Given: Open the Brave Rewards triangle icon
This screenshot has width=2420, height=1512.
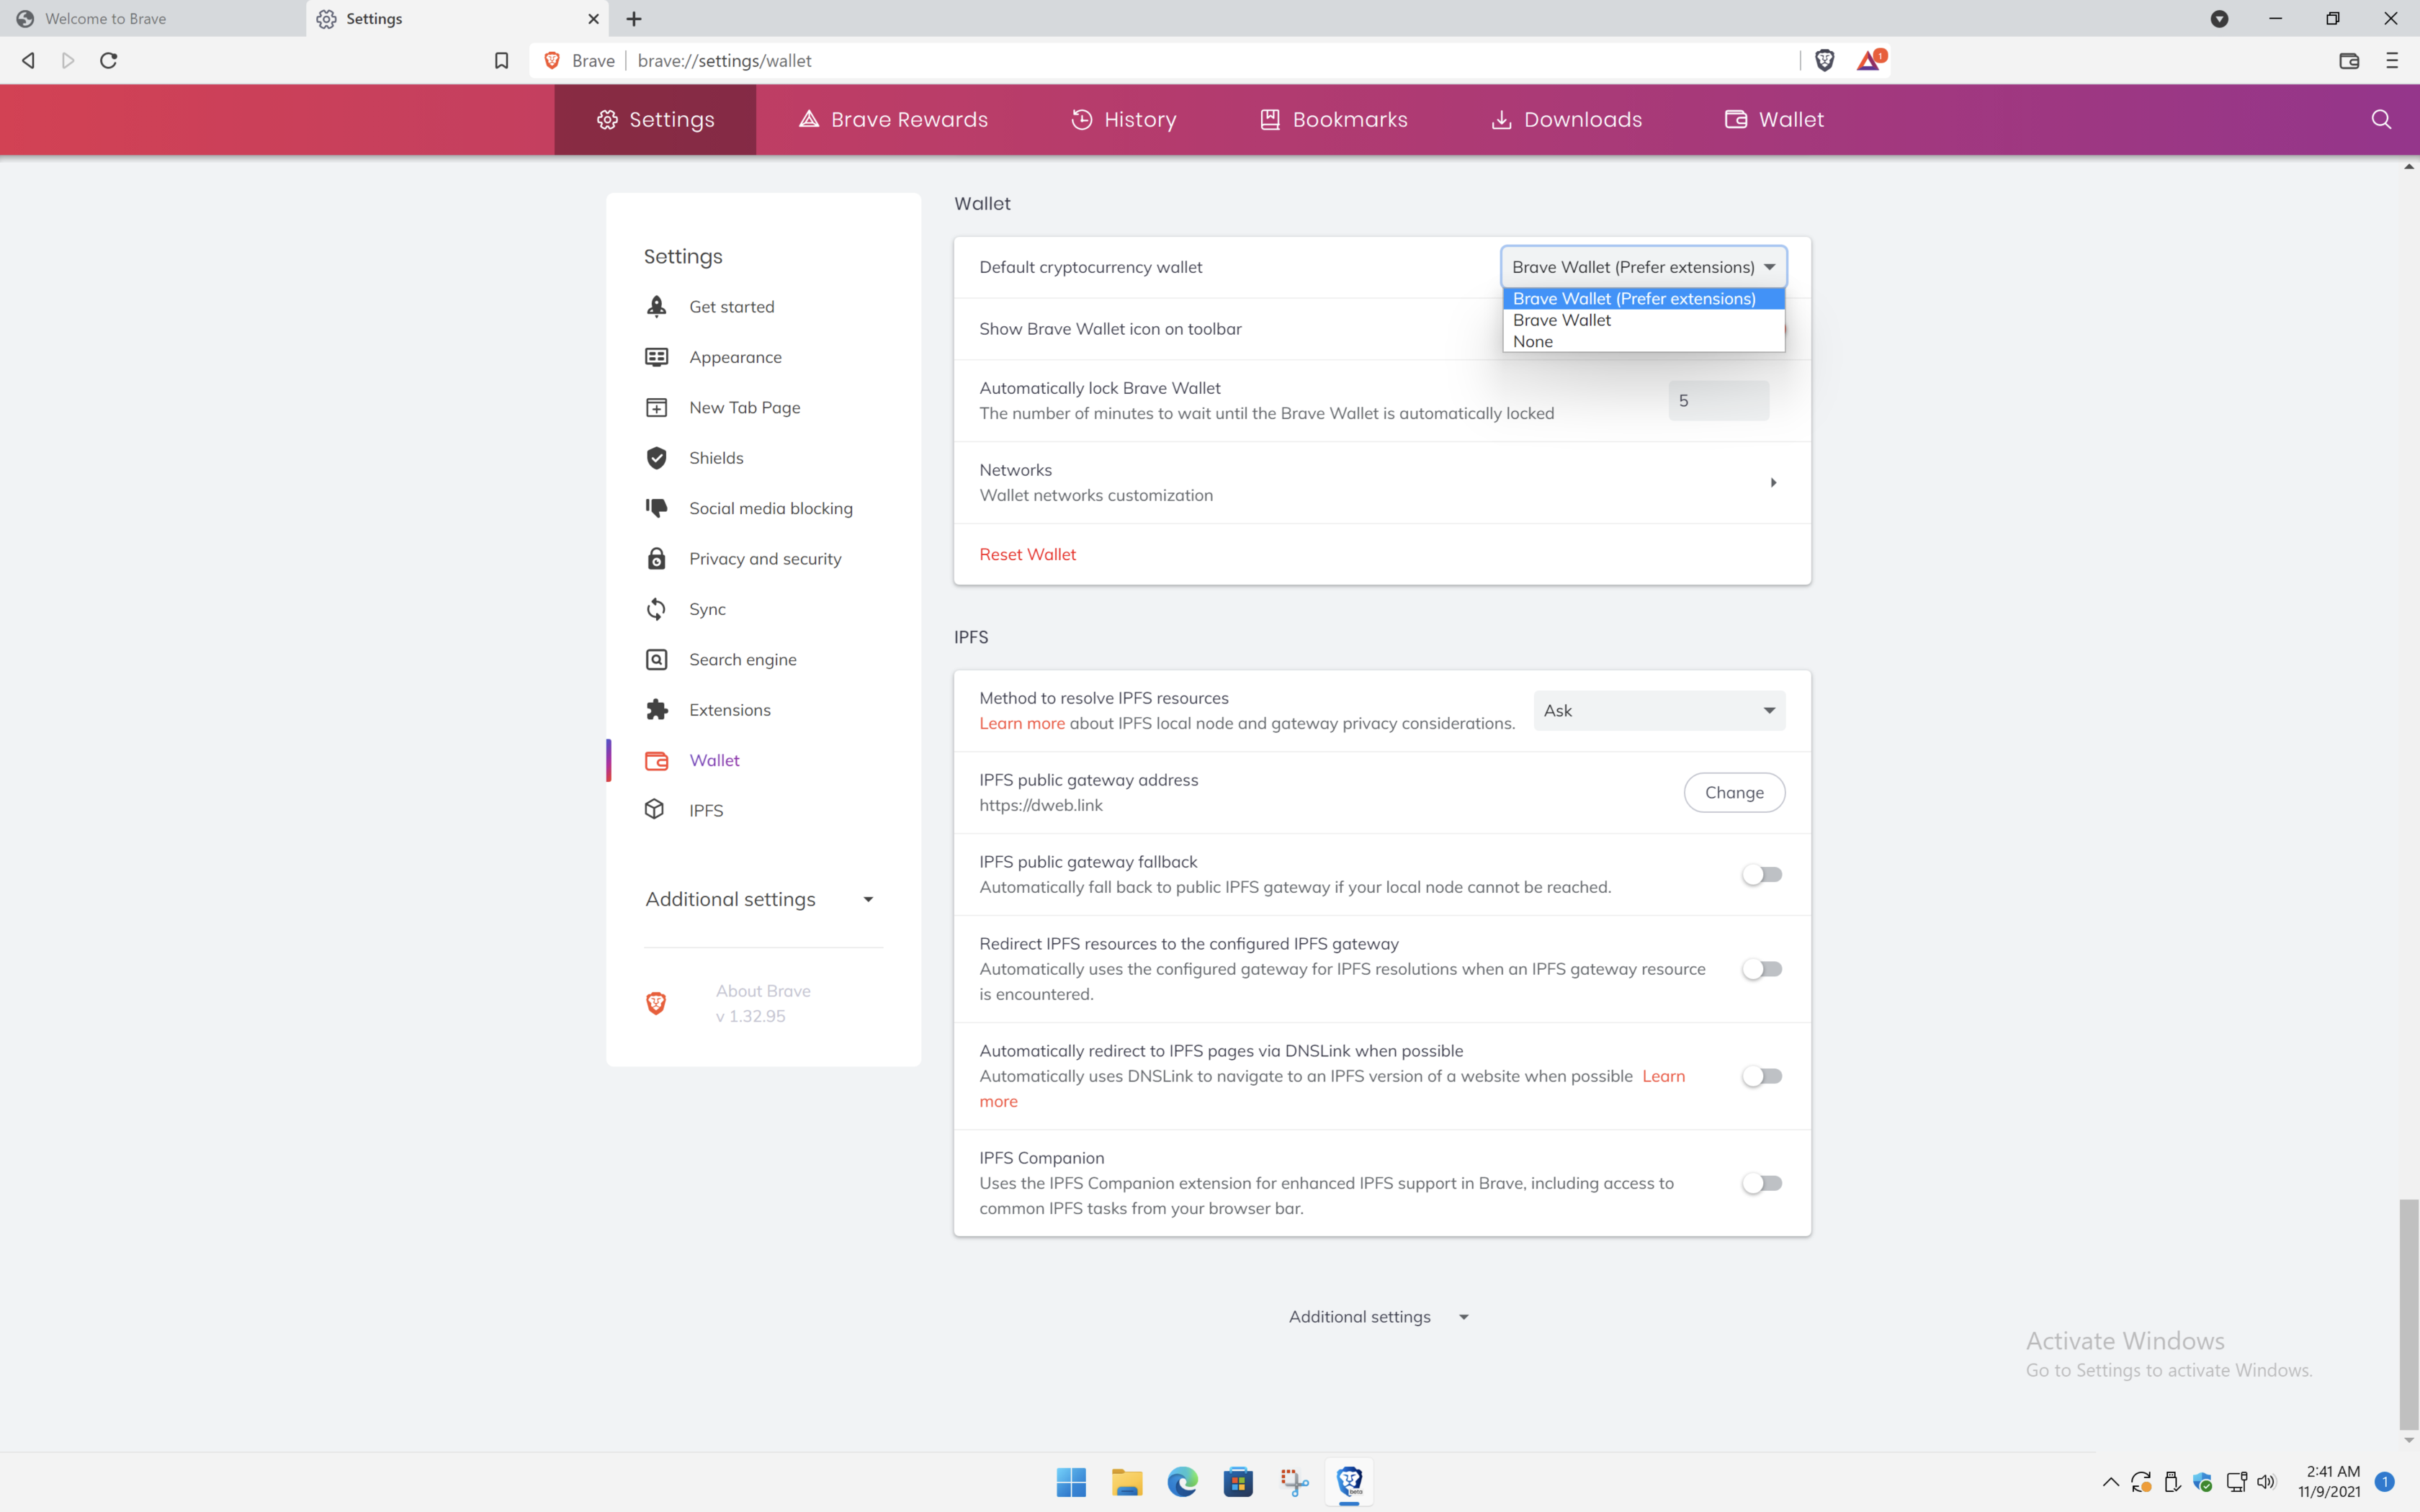Looking at the screenshot, I should pos(1869,60).
